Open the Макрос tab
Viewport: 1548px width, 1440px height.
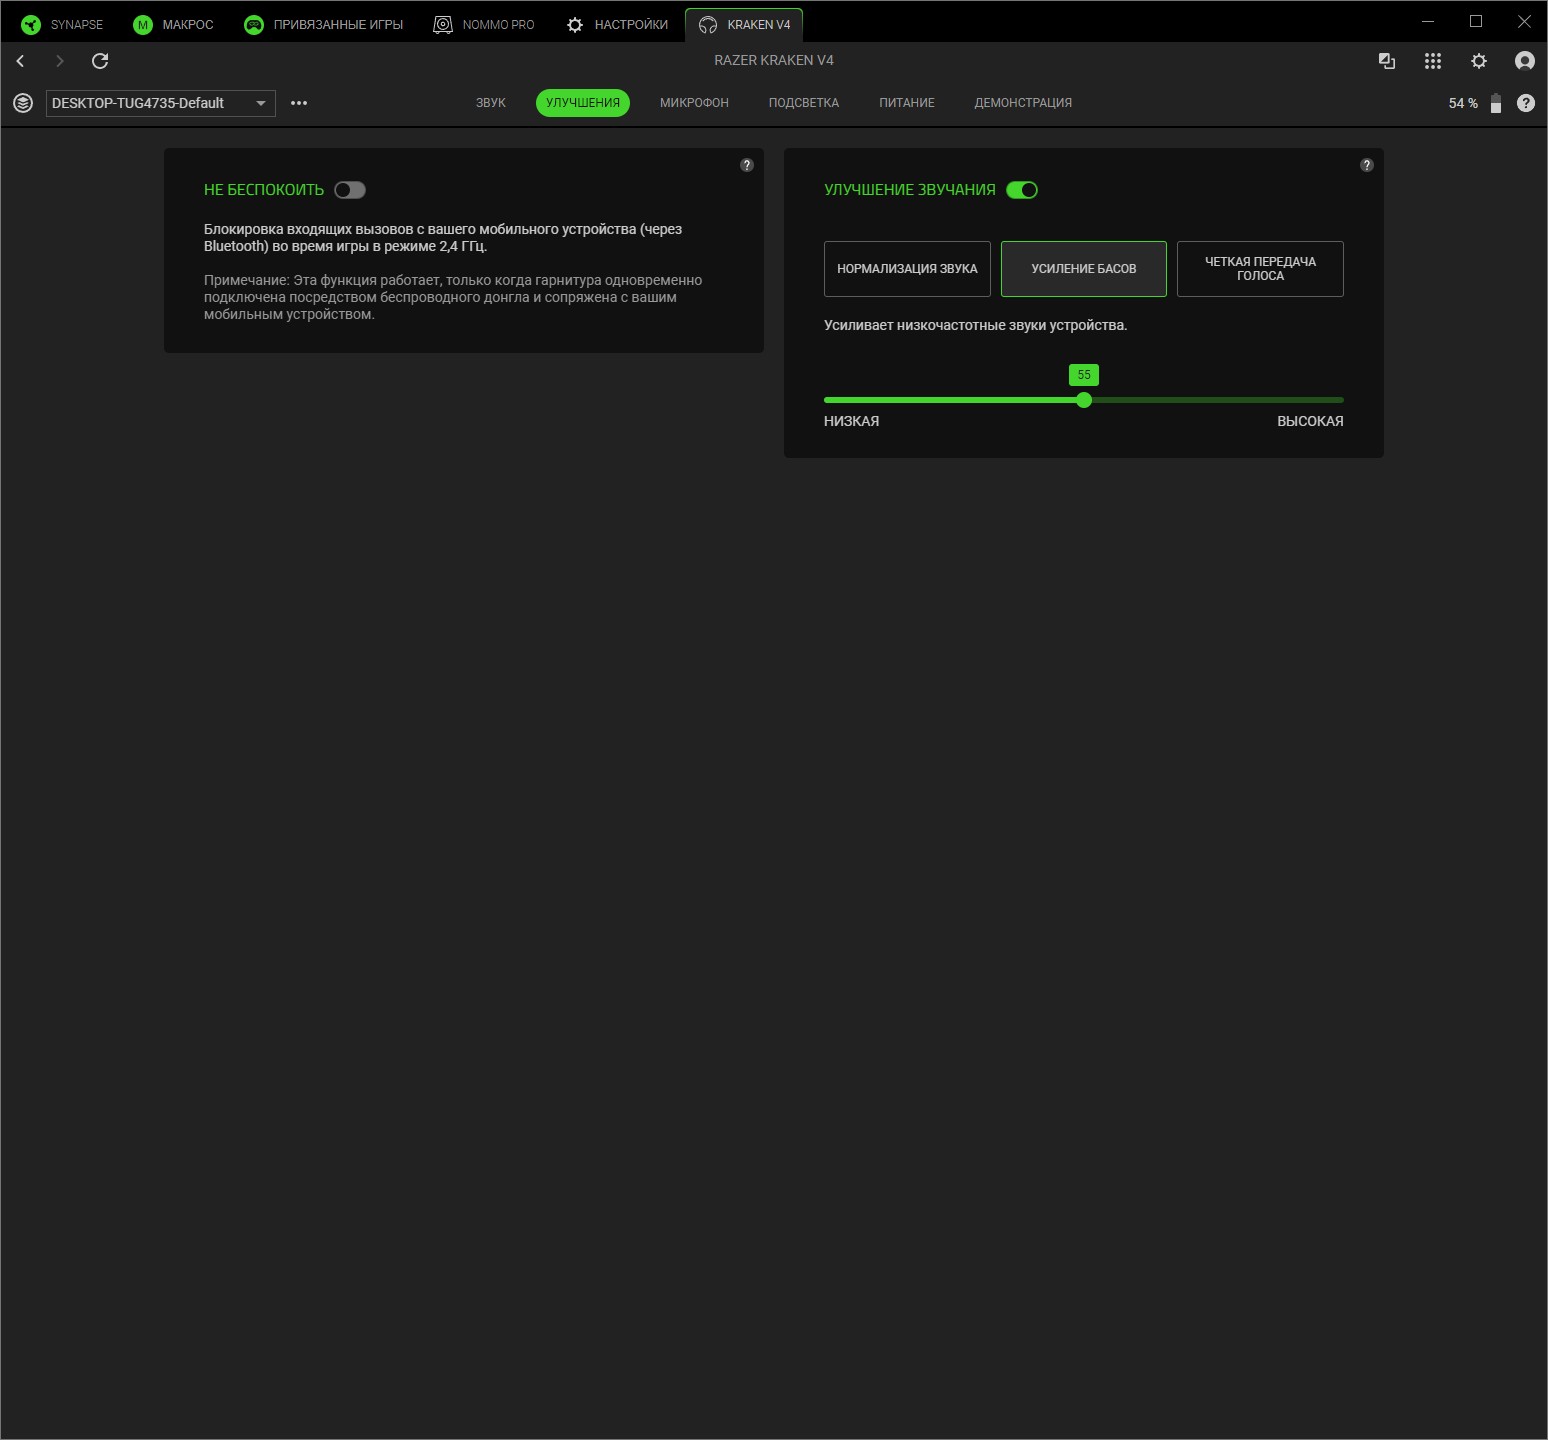[174, 25]
